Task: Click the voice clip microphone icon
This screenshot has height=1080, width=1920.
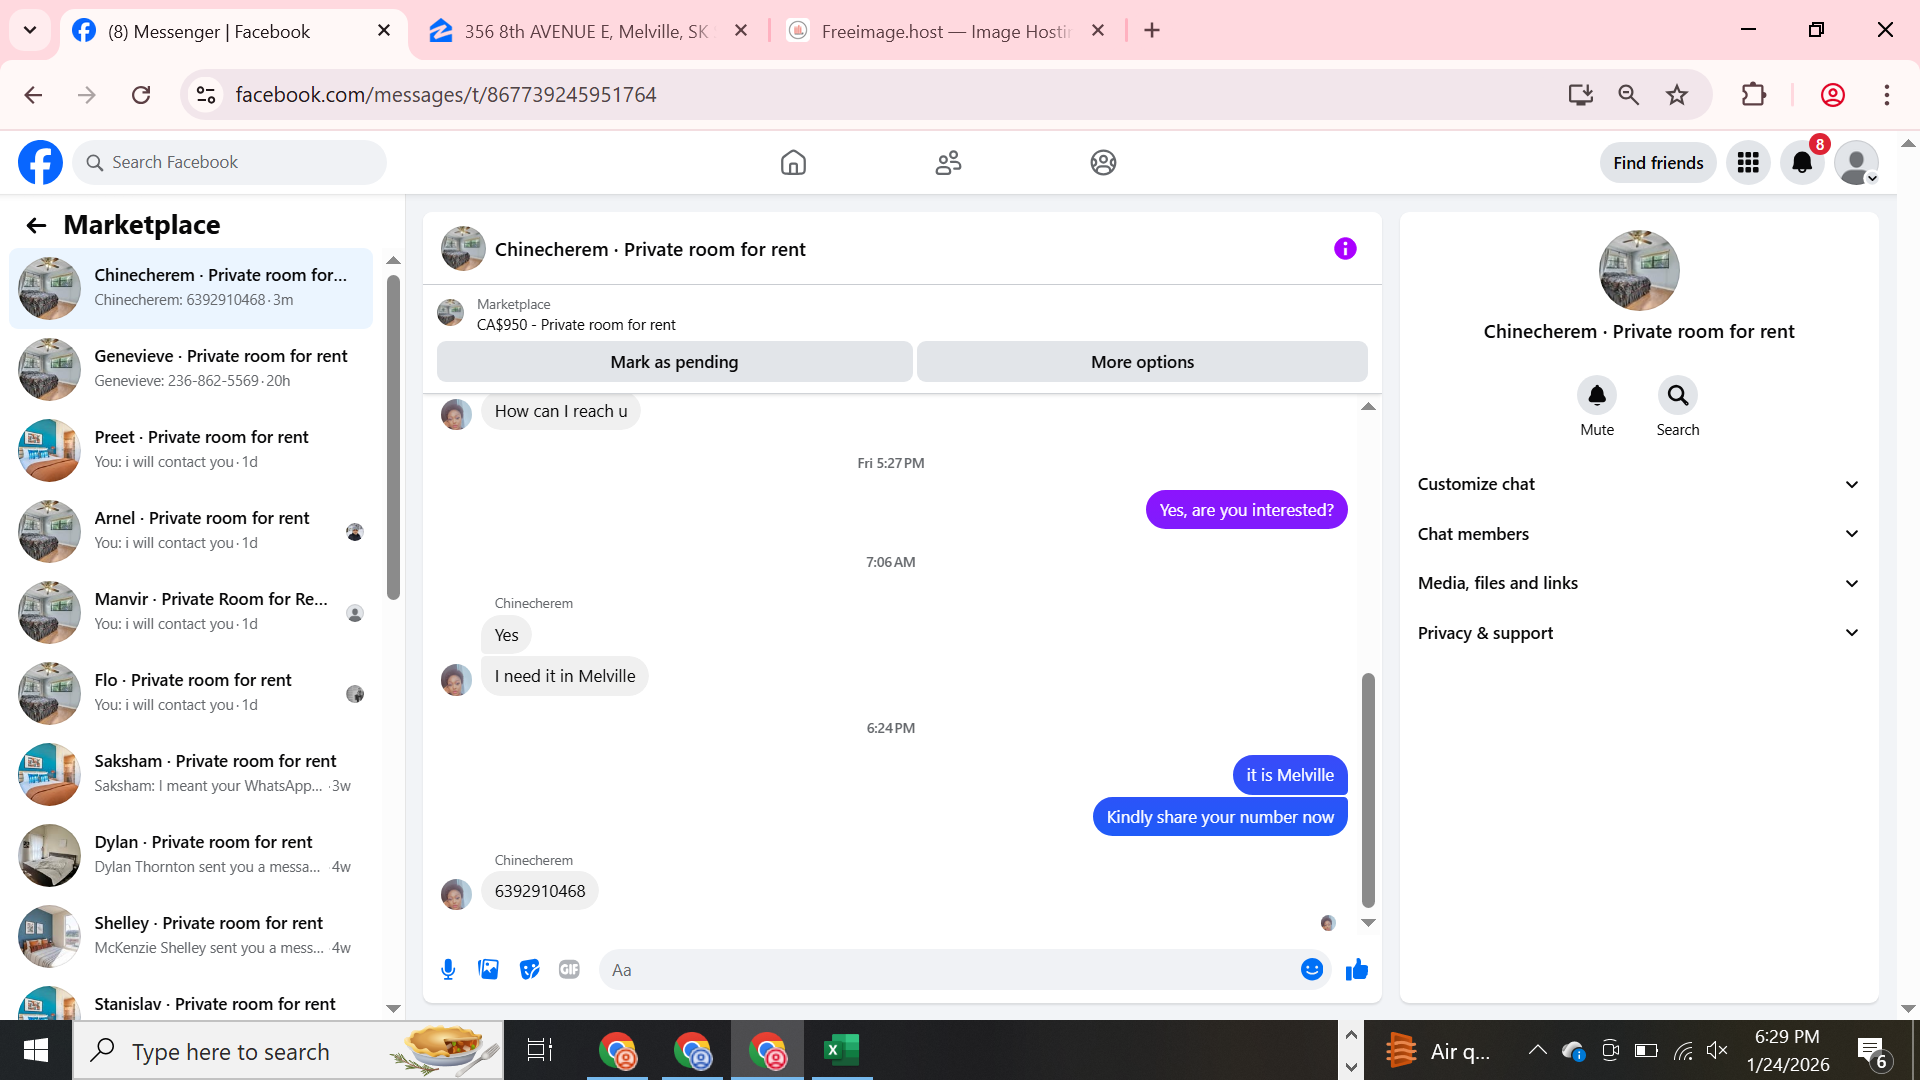Action: [448, 969]
